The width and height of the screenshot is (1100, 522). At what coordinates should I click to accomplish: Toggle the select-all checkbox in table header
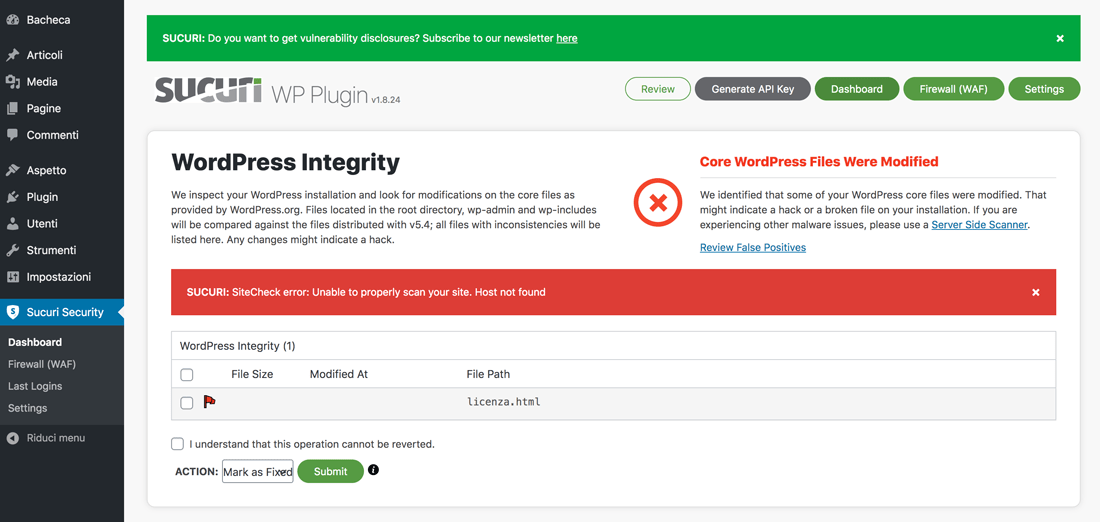point(187,375)
